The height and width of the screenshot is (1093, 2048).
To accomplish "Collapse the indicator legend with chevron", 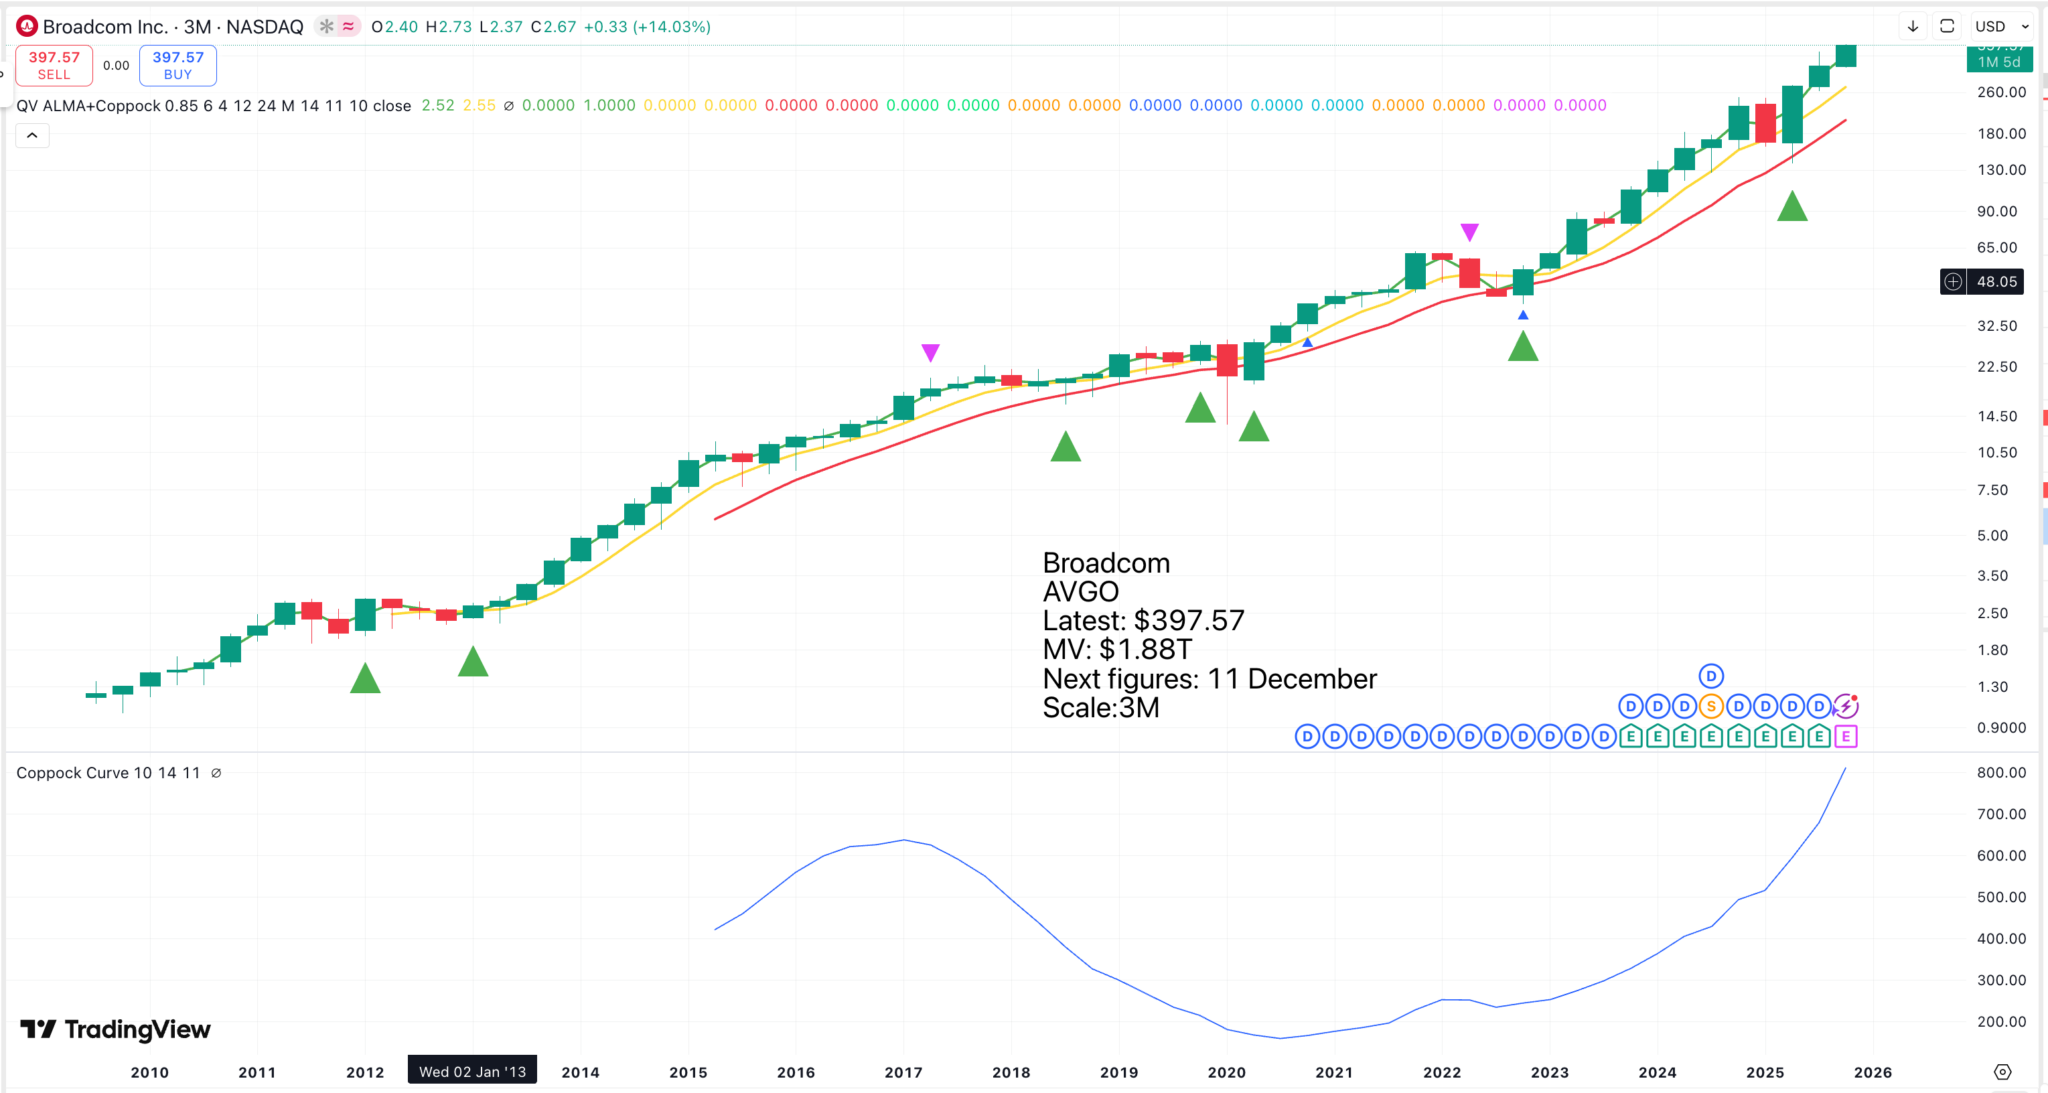I will [x=32, y=135].
